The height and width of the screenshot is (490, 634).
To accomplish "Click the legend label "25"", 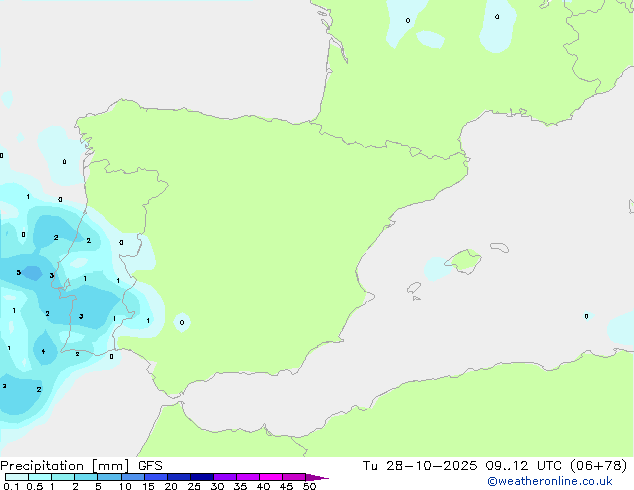I will tap(194, 486).
